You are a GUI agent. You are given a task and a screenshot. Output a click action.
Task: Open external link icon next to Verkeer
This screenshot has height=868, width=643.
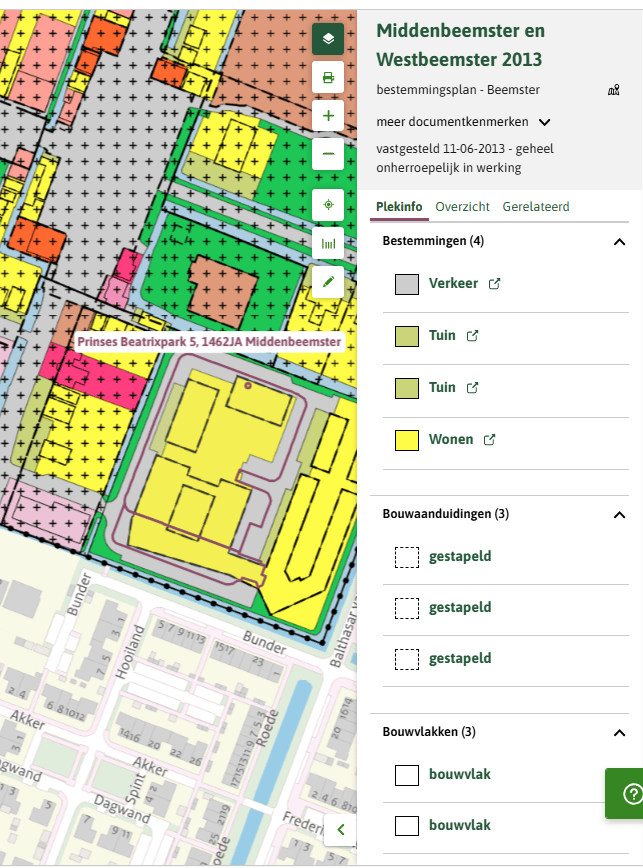[x=494, y=284]
